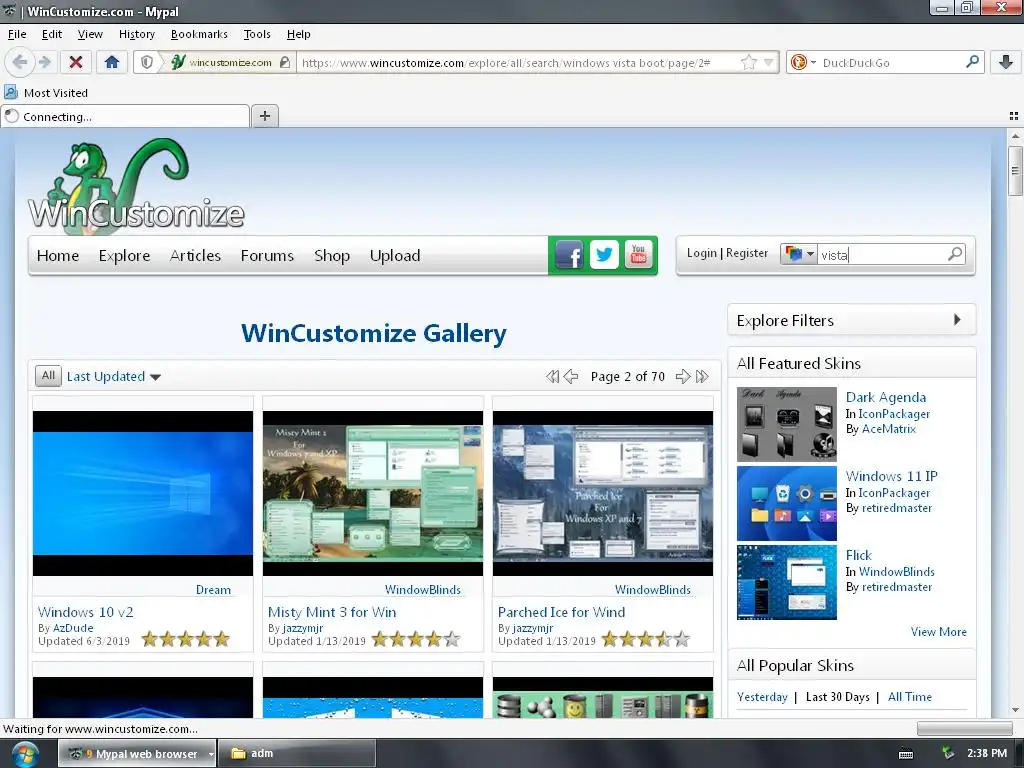The image size is (1024, 768).
Task: Open the Edit menu
Action: point(52,34)
